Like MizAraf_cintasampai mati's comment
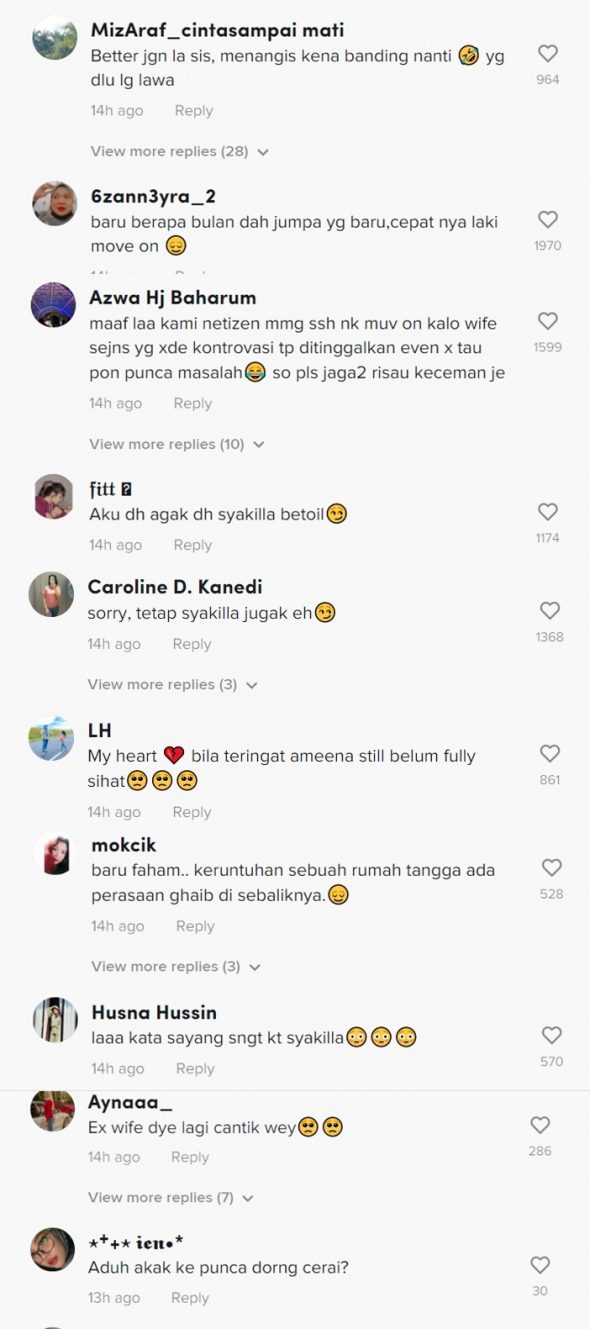This screenshot has height=1329, width=590. point(548,54)
